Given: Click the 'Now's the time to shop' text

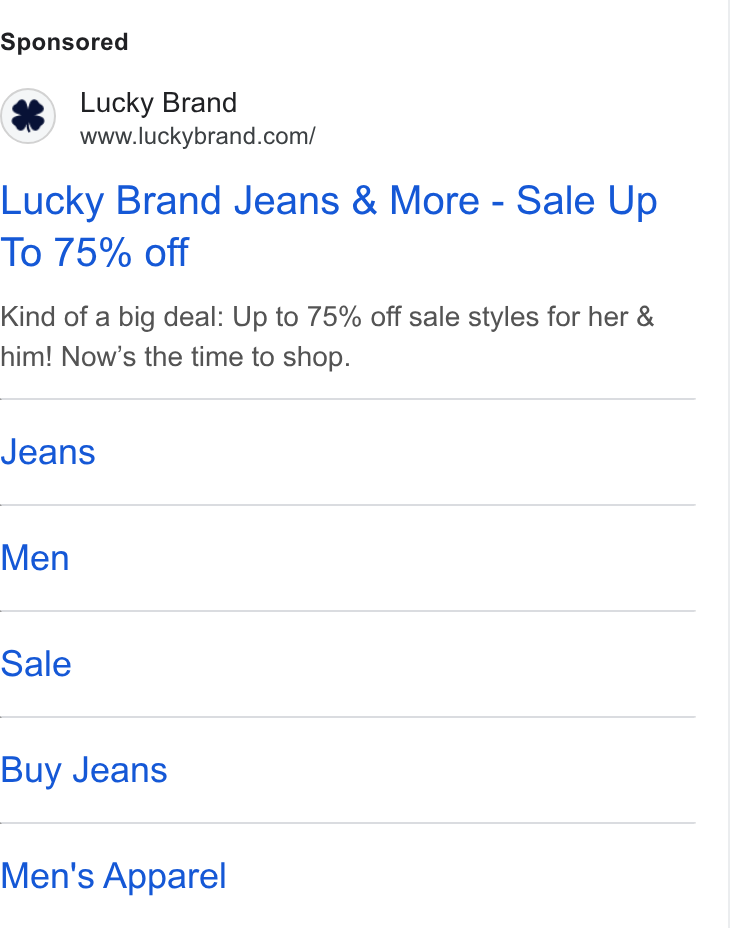Looking at the screenshot, I should (205, 357).
